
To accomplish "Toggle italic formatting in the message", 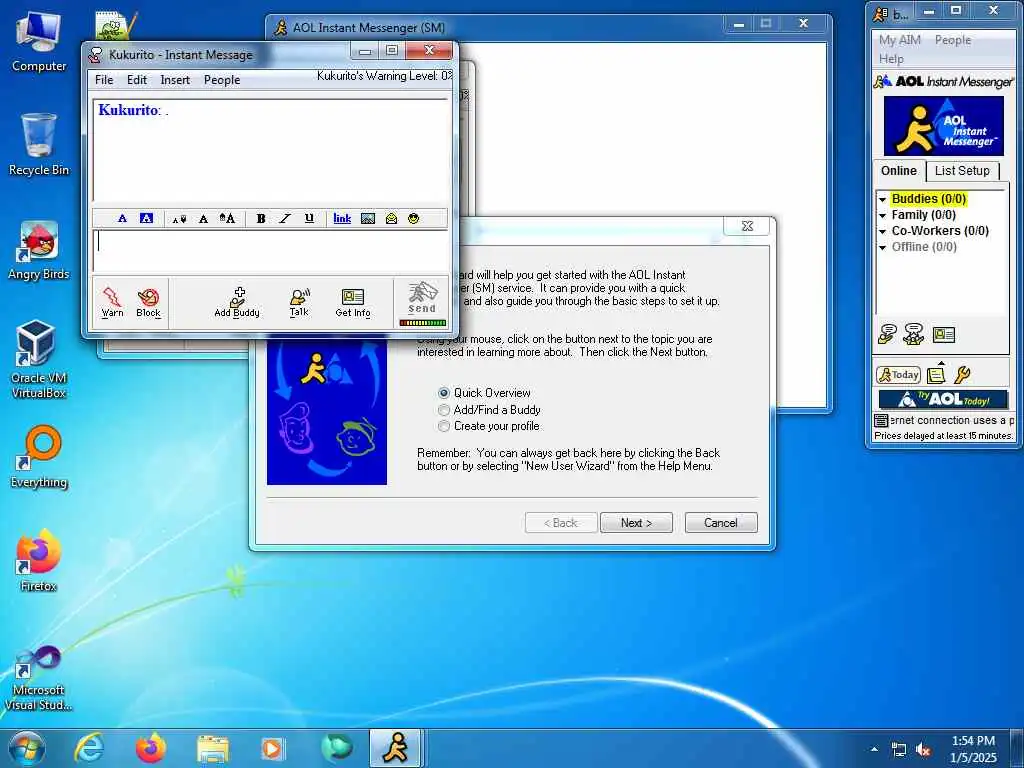I will [x=285, y=219].
